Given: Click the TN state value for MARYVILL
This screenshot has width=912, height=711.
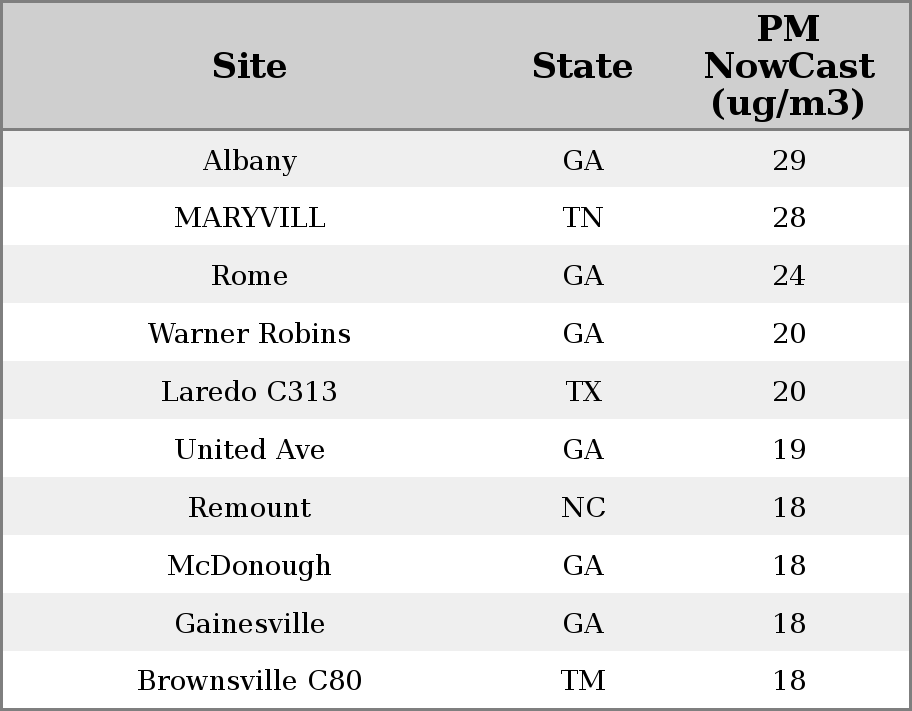Looking at the screenshot, I should (x=583, y=218).
